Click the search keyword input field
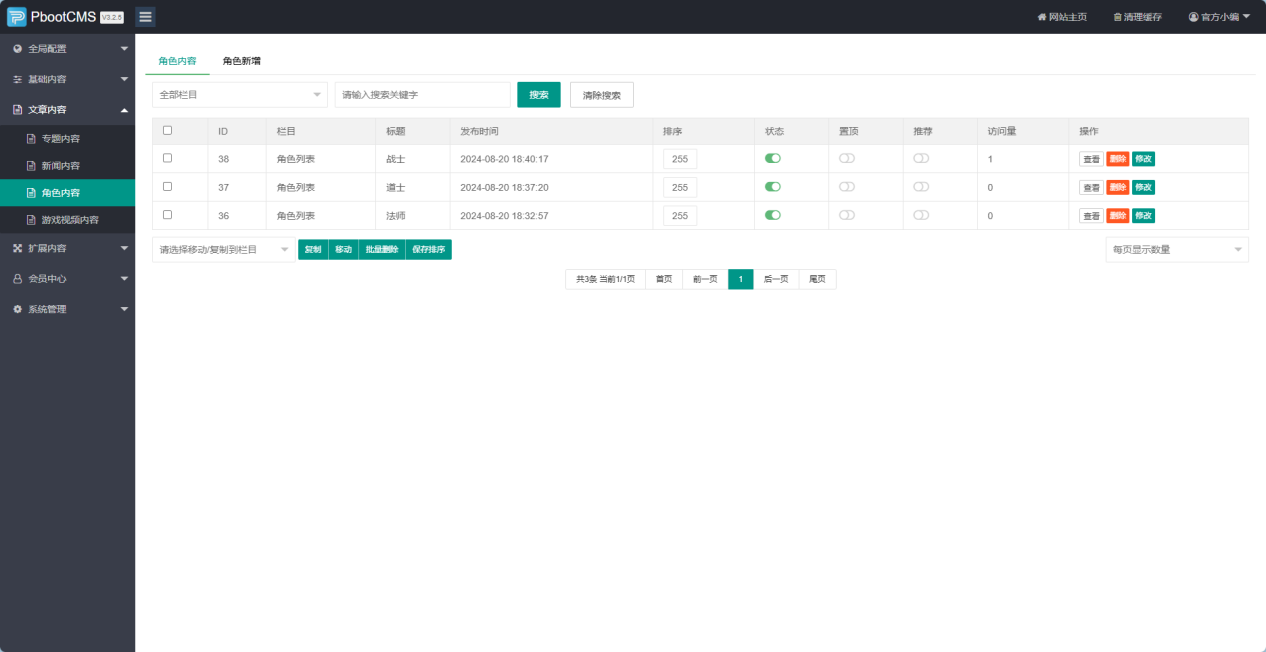This screenshot has width=1266, height=652. [422, 94]
